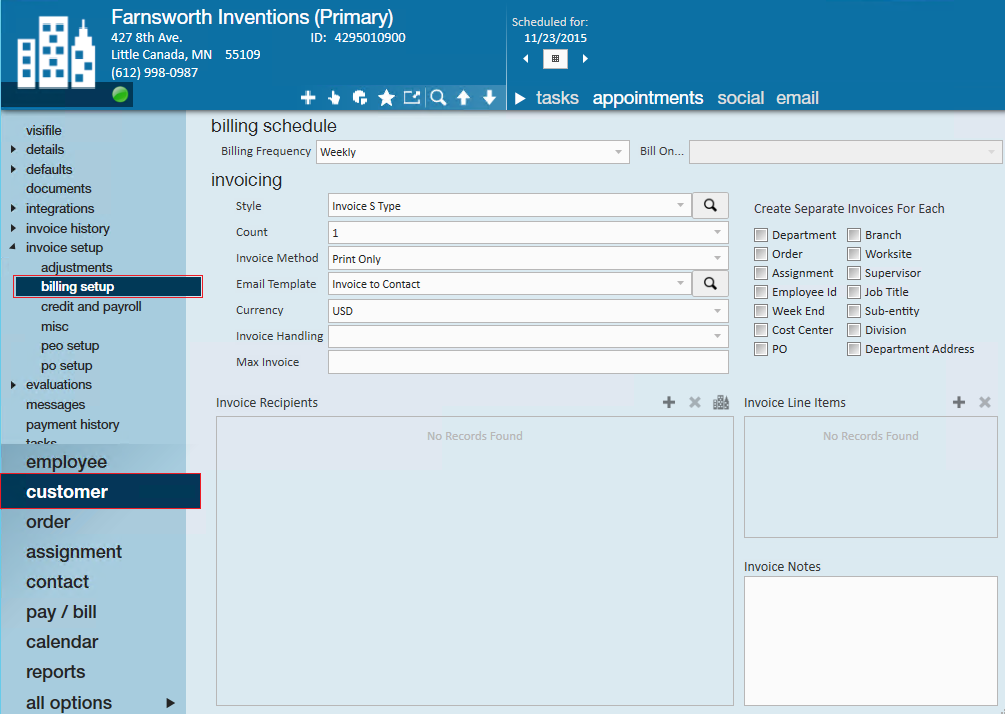Expand the all options arrow
The image size is (1005, 714).
click(x=170, y=703)
